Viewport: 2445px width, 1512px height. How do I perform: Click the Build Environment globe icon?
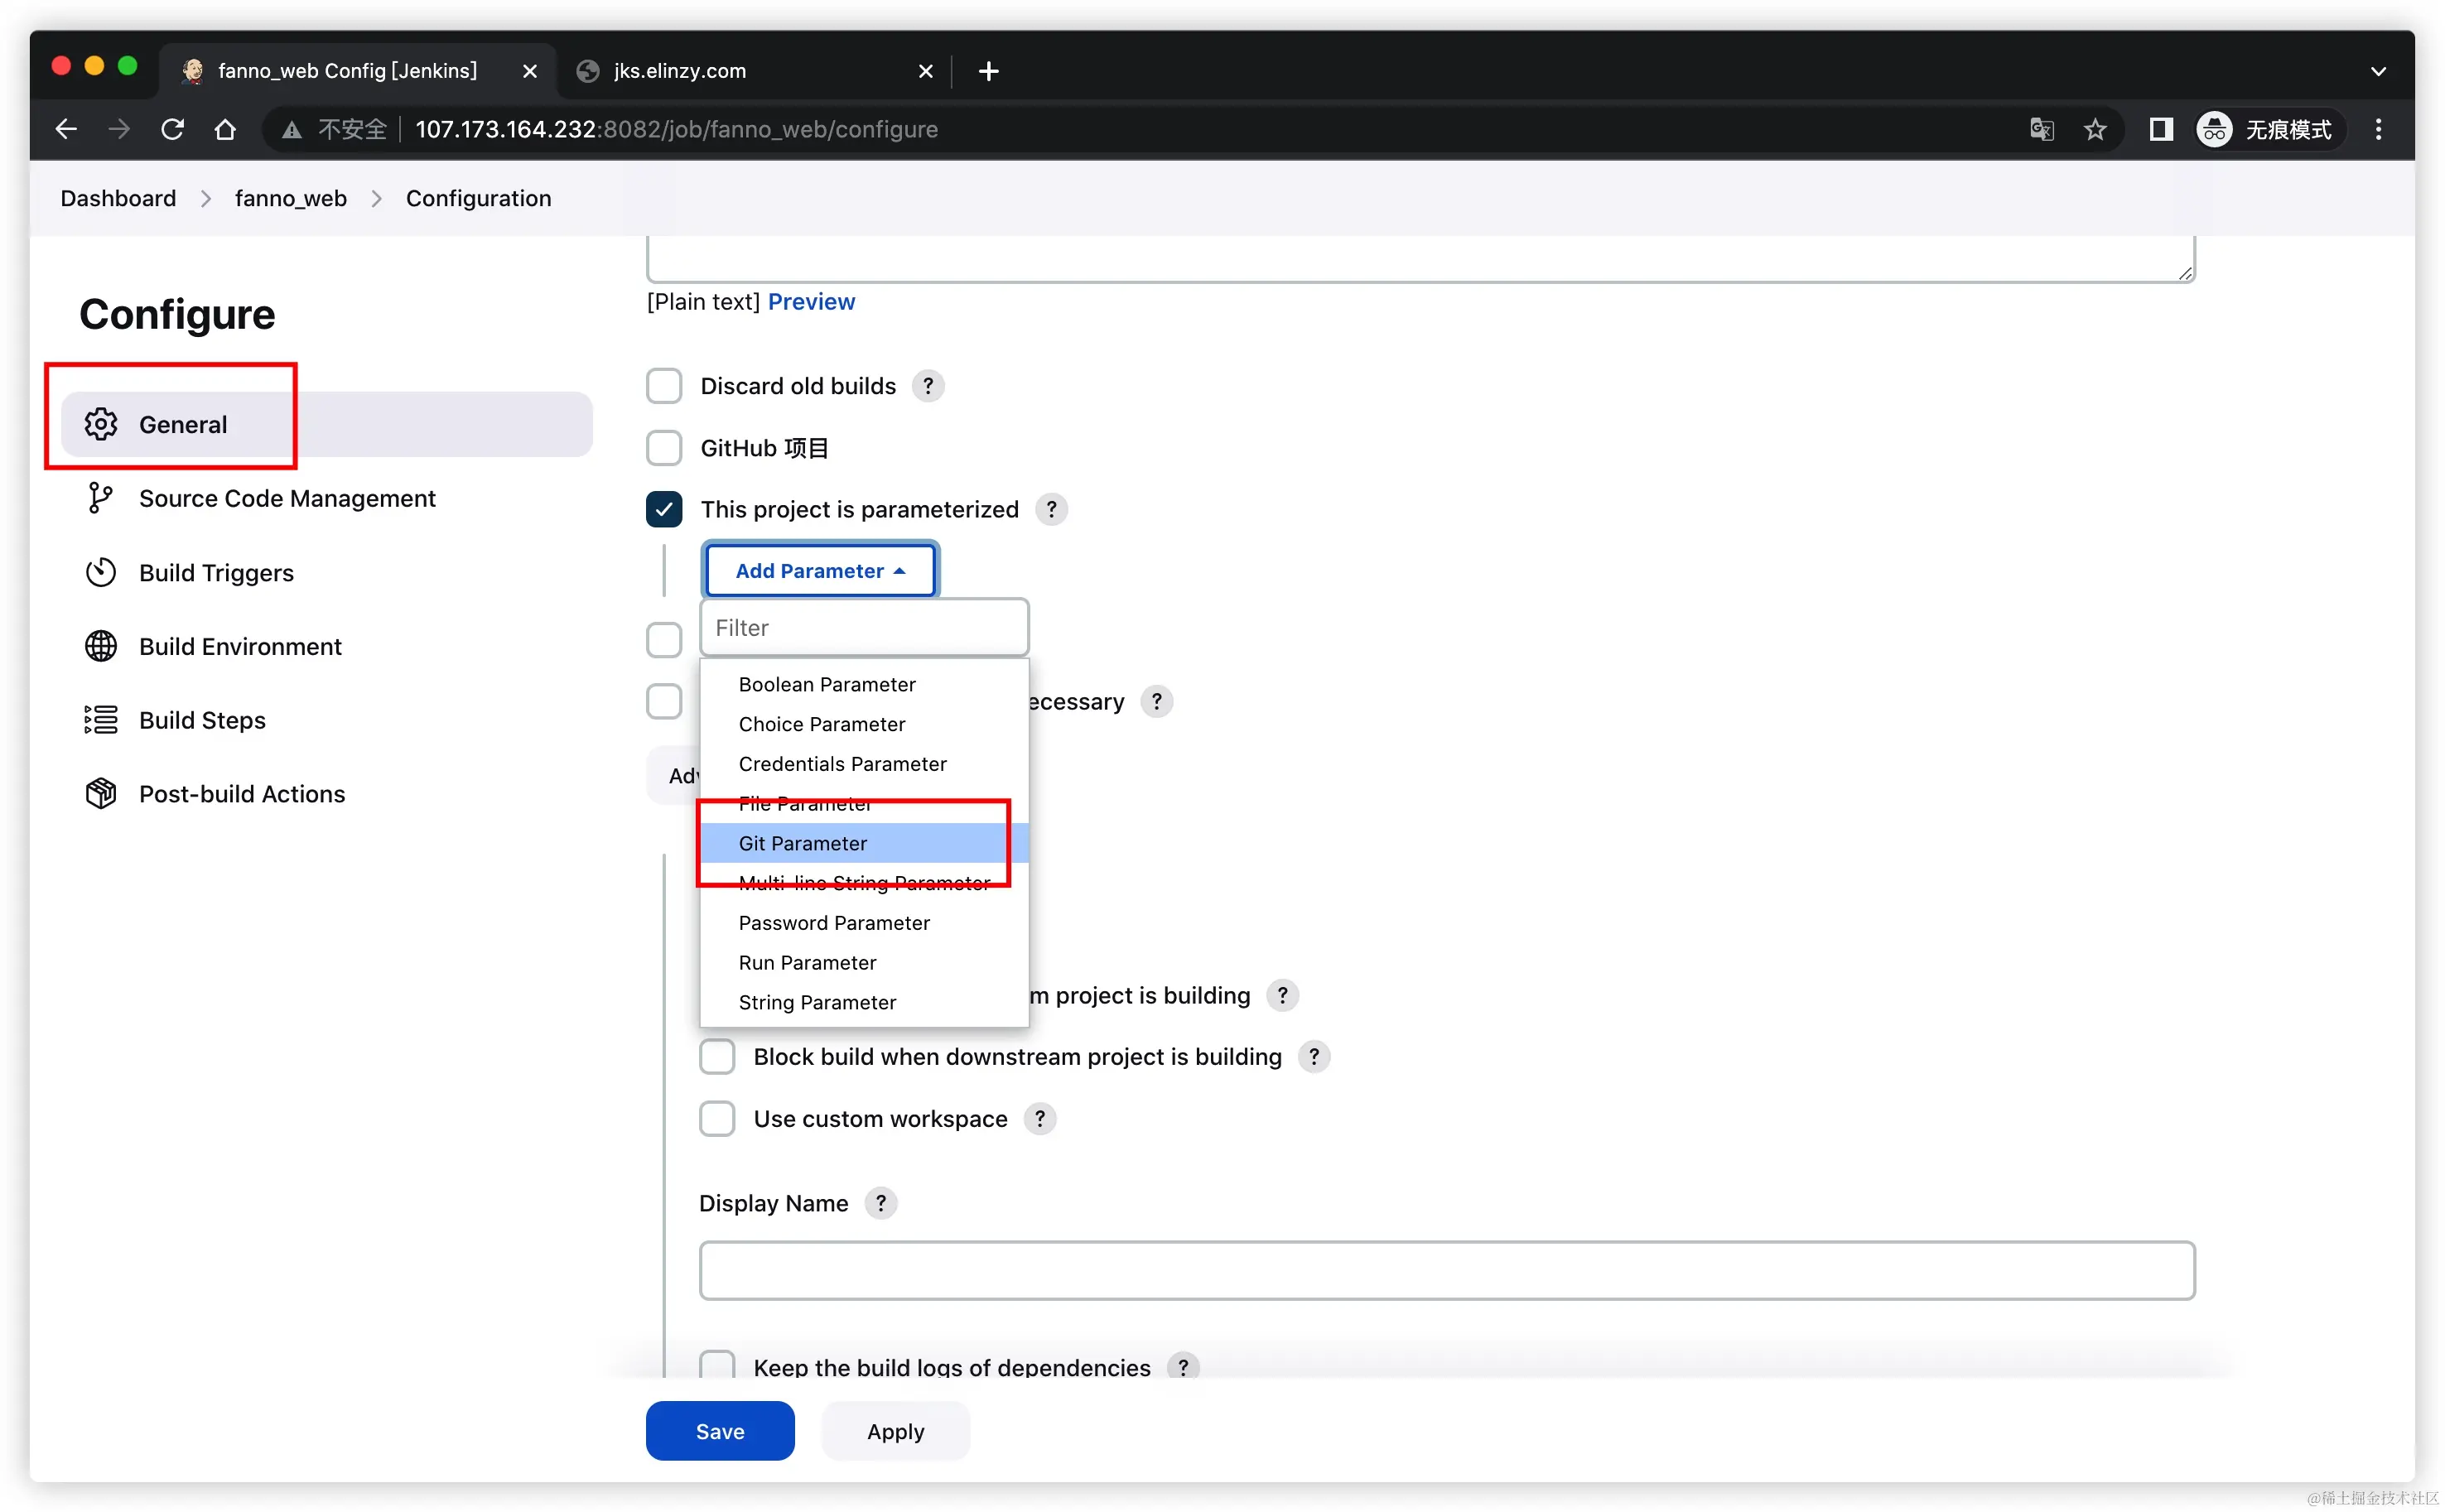[x=101, y=646]
